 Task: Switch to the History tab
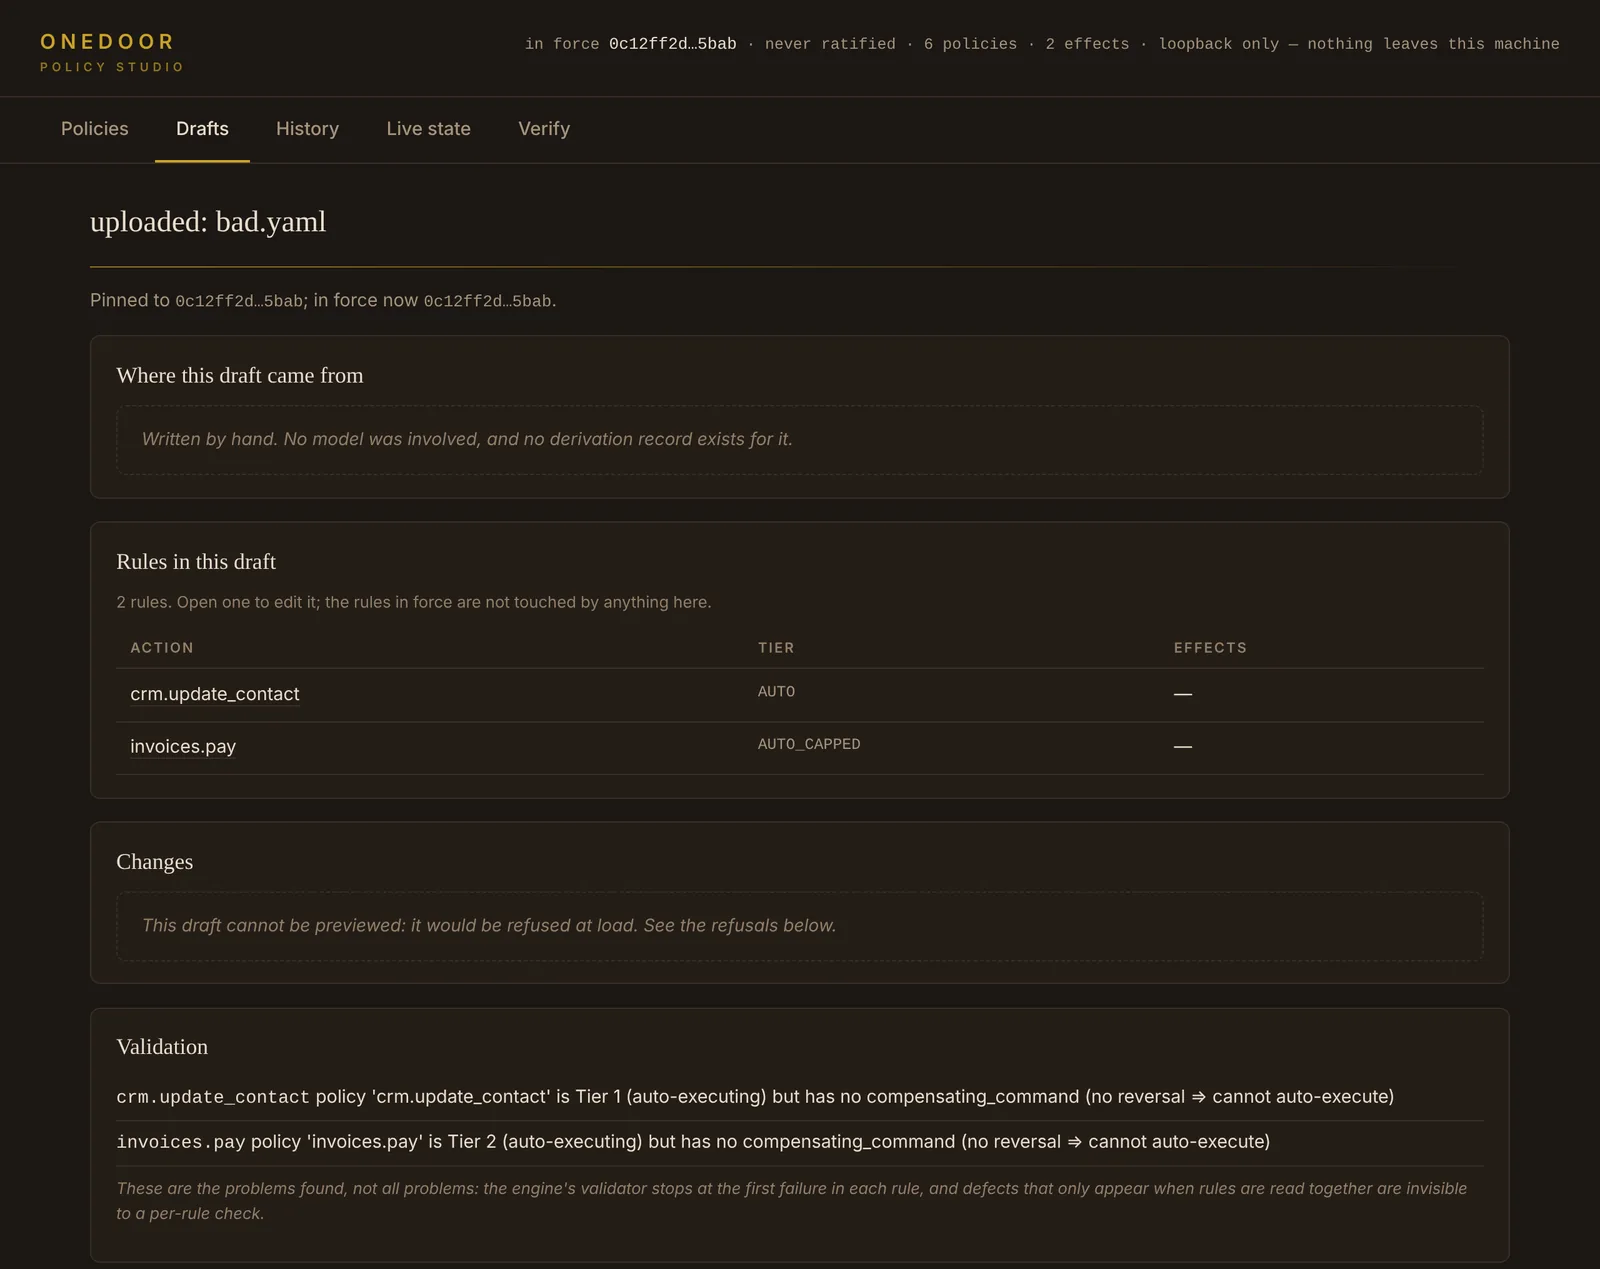click(307, 129)
